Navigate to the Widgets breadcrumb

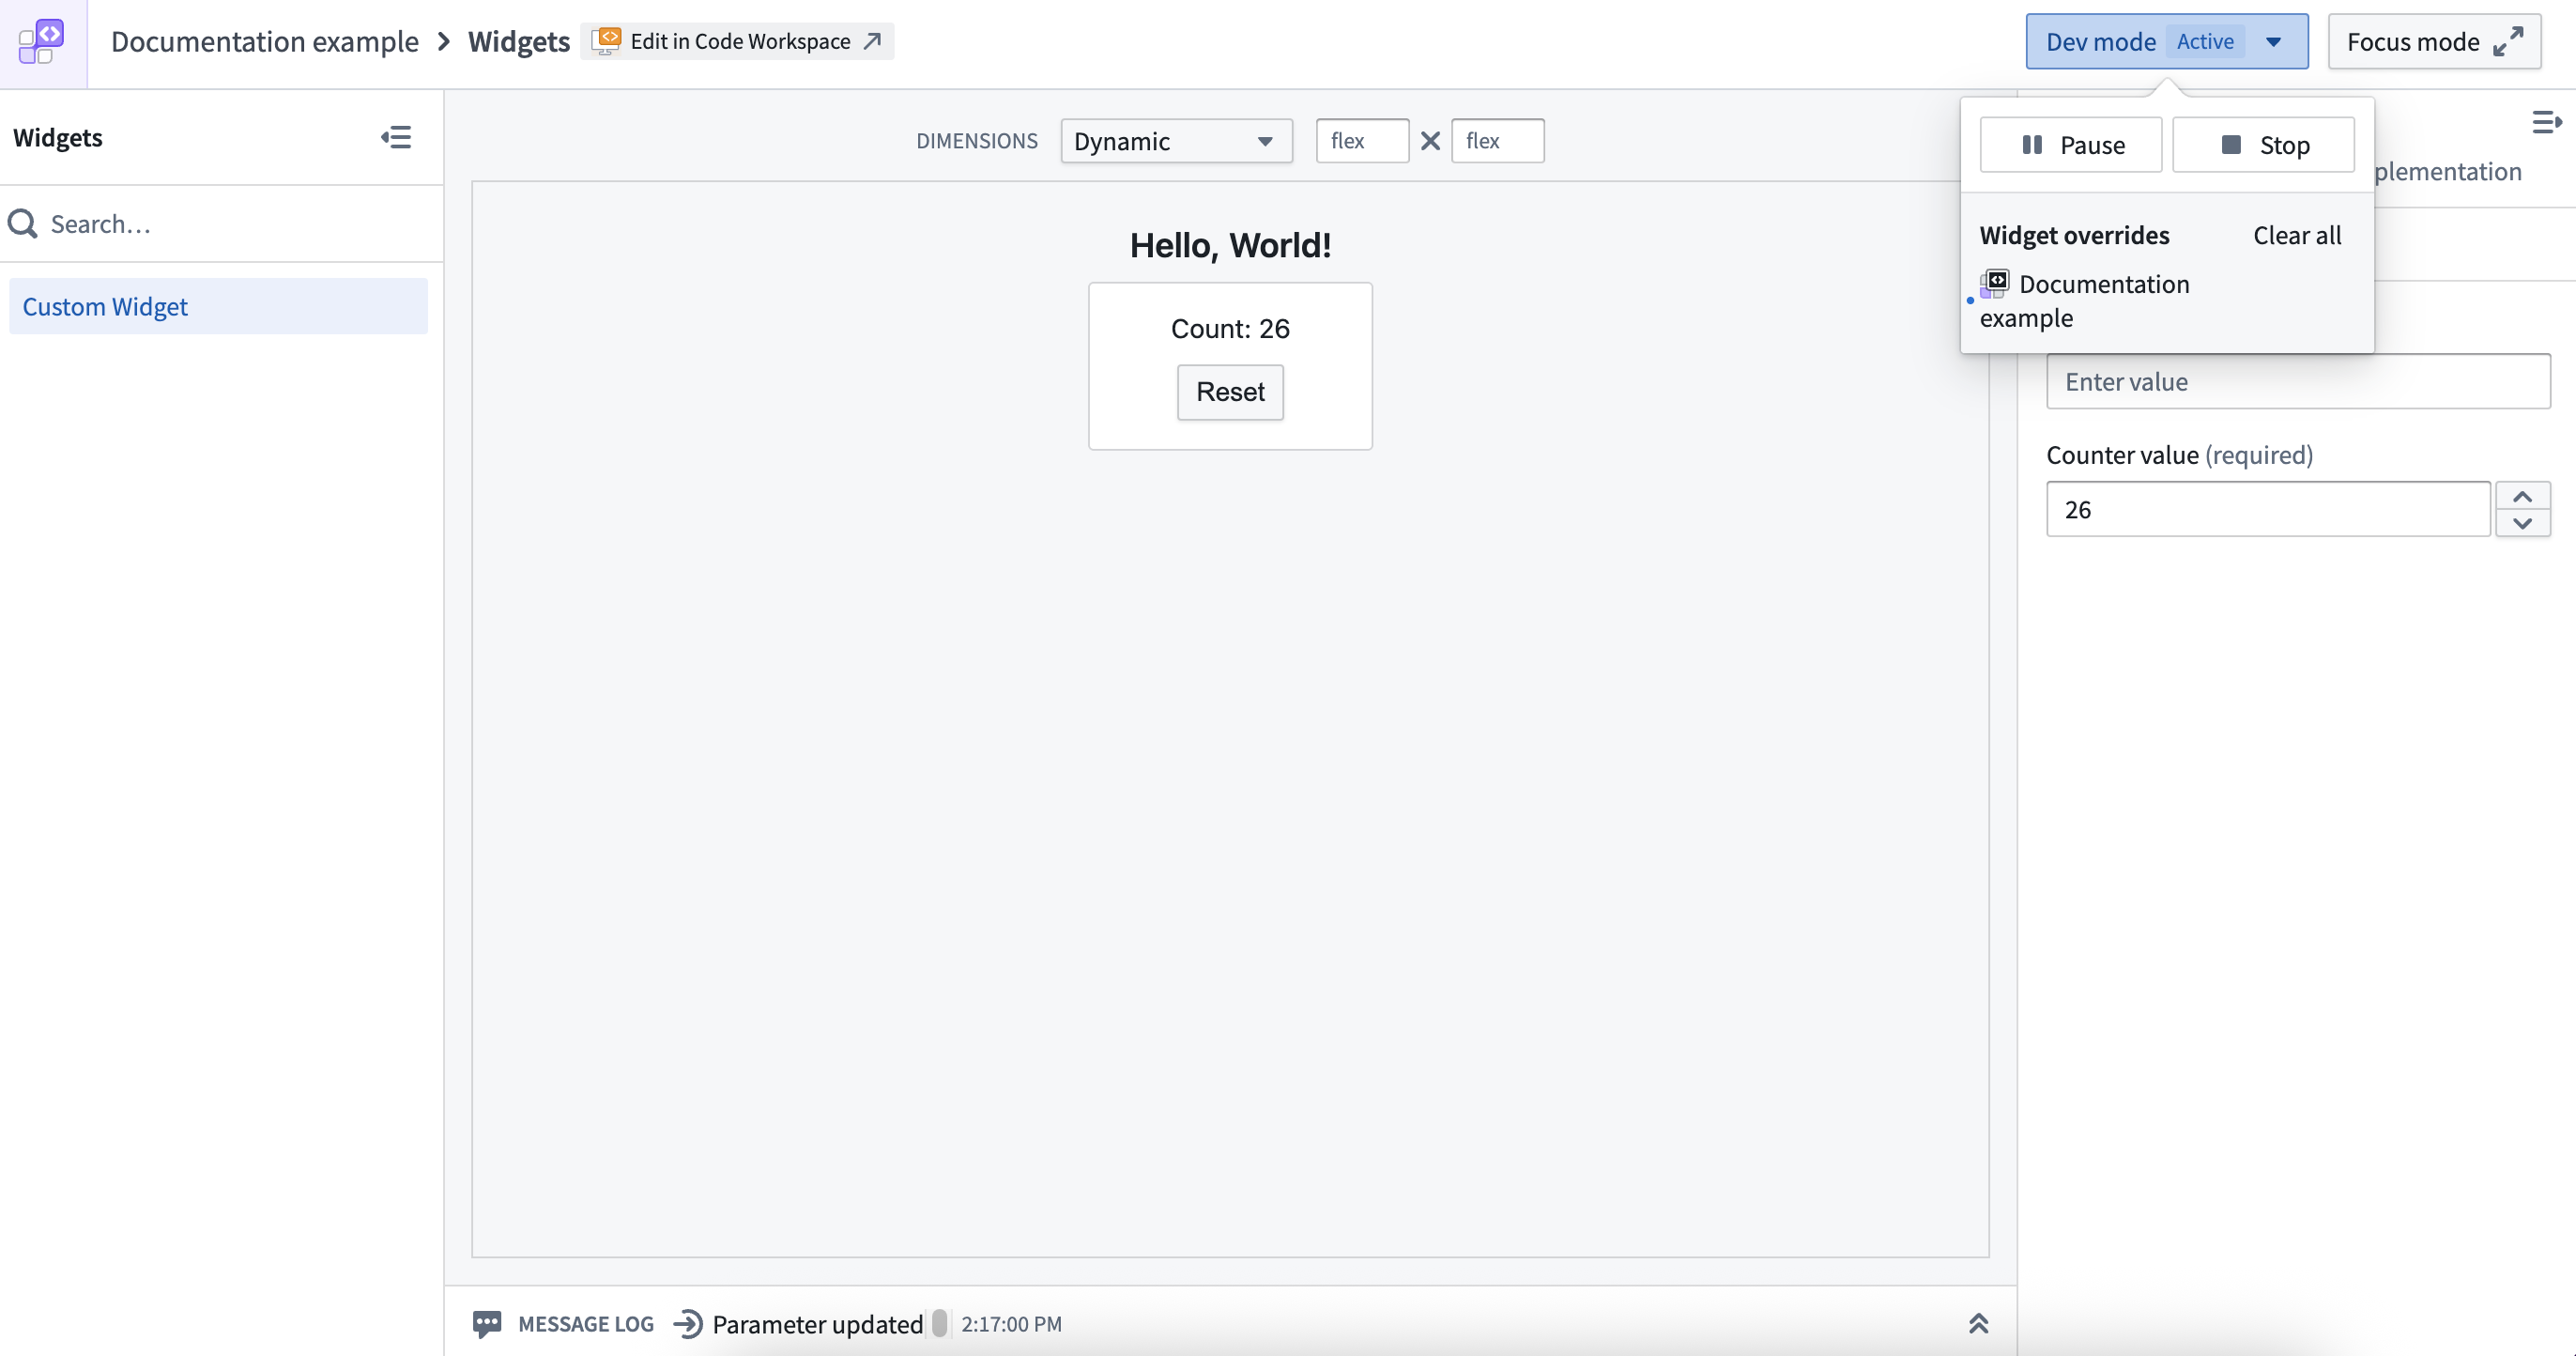518,41
